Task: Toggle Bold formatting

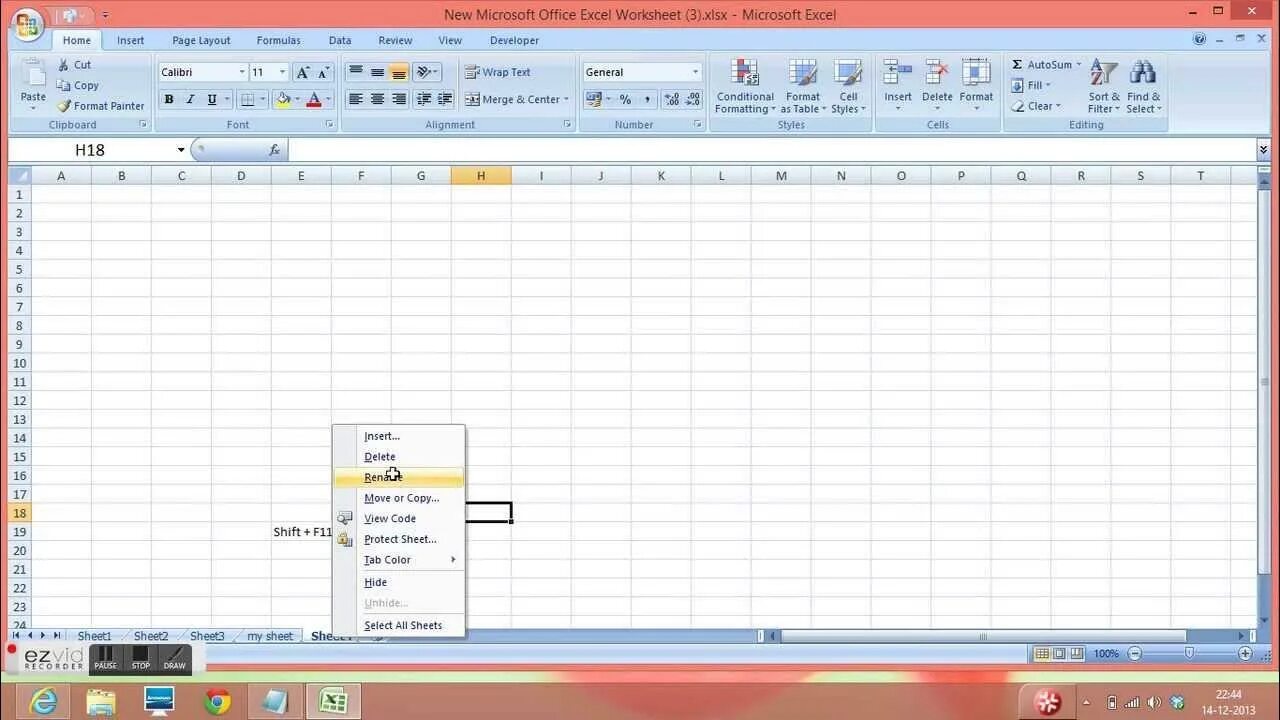Action: coord(169,99)
